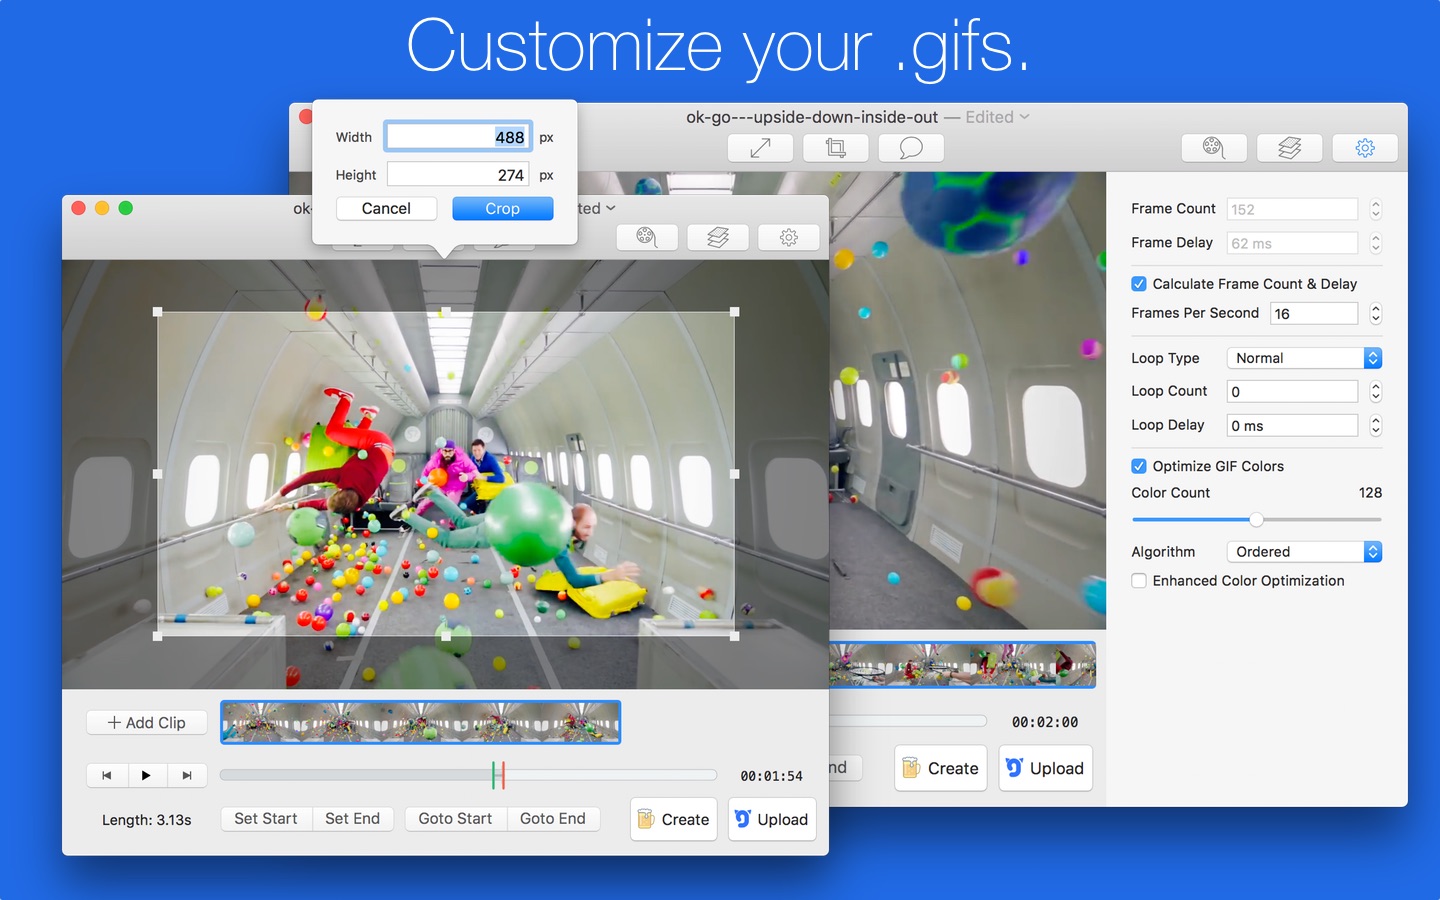Disable Optimize GIF Colors checkbox

pyautogui.click(x=1139, y=466)
